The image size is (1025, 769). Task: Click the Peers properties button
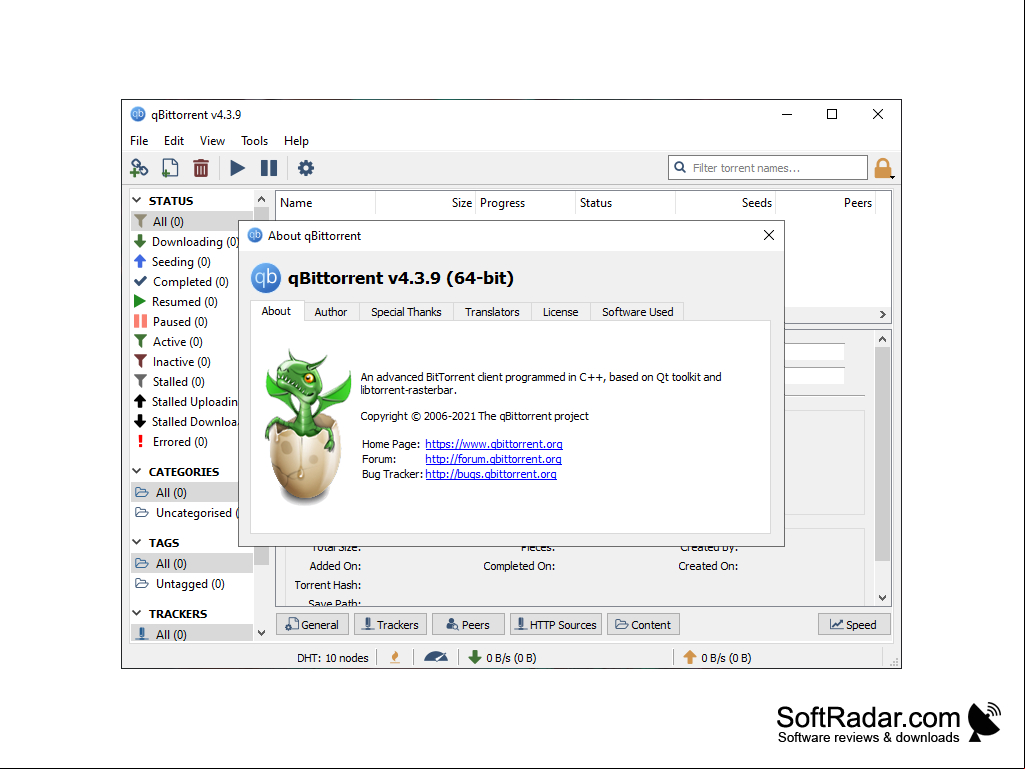pos(468,624)
